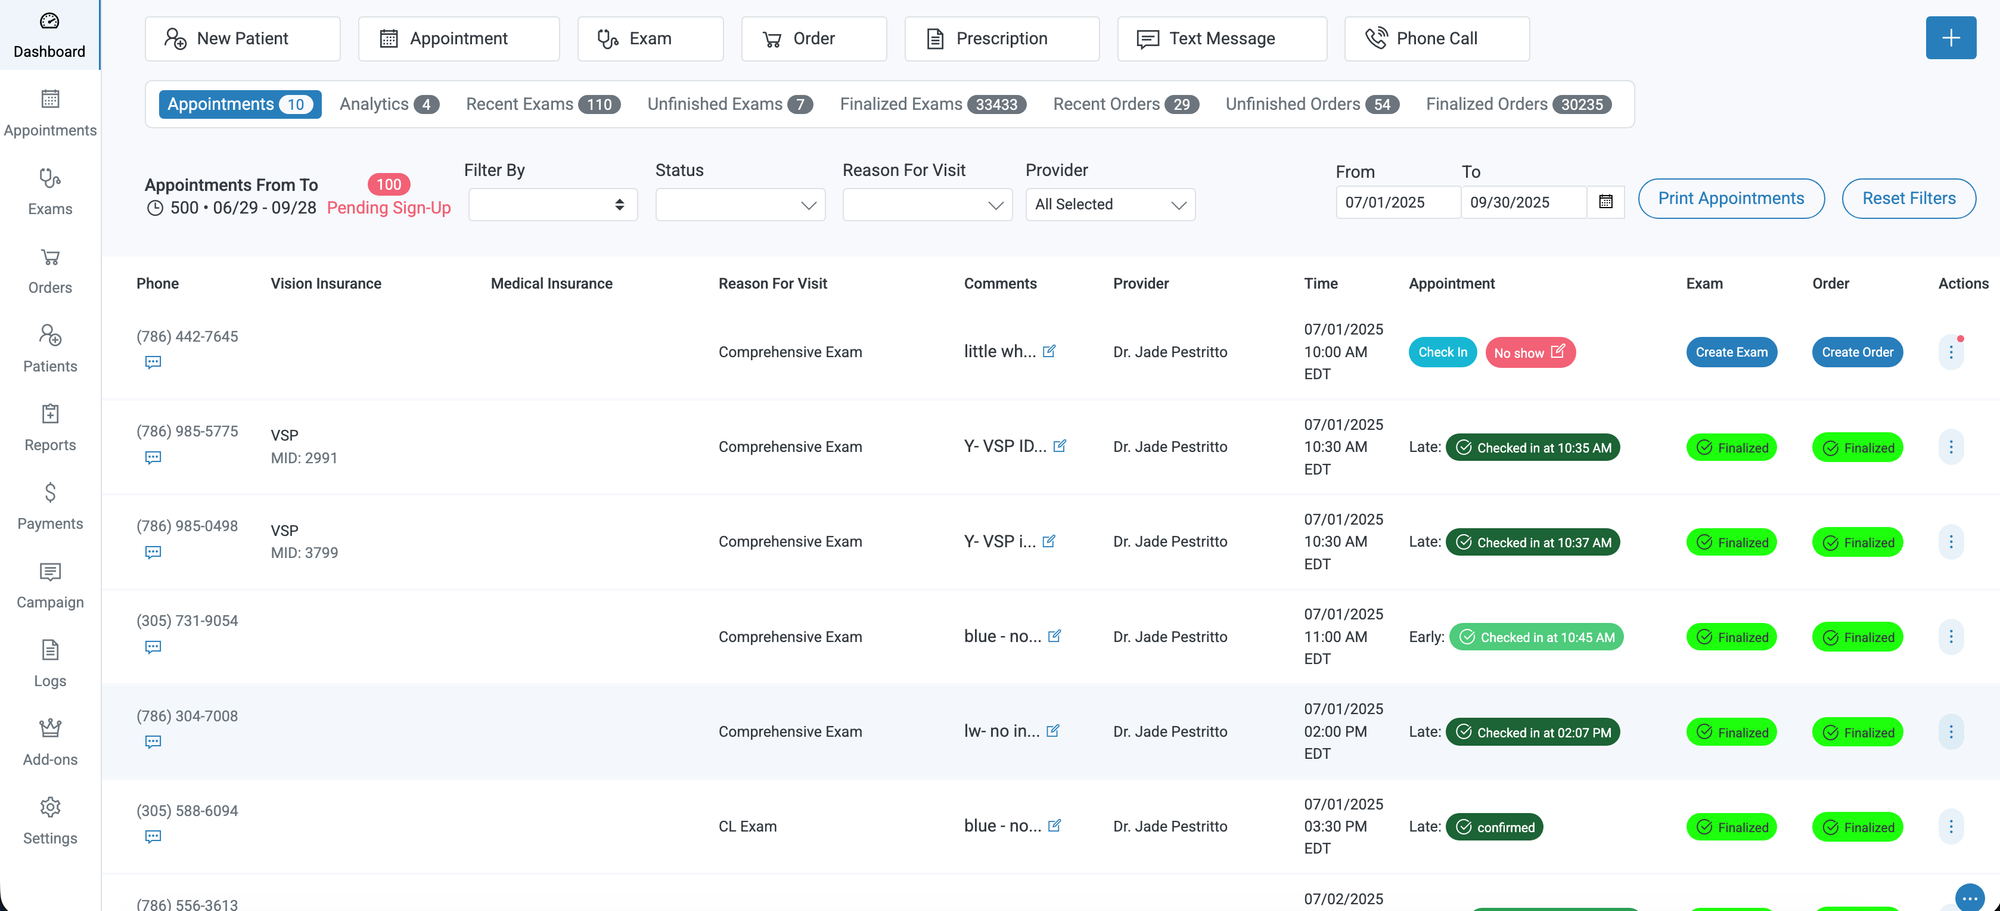Open the date range calendar picker

pos(1605,202)
